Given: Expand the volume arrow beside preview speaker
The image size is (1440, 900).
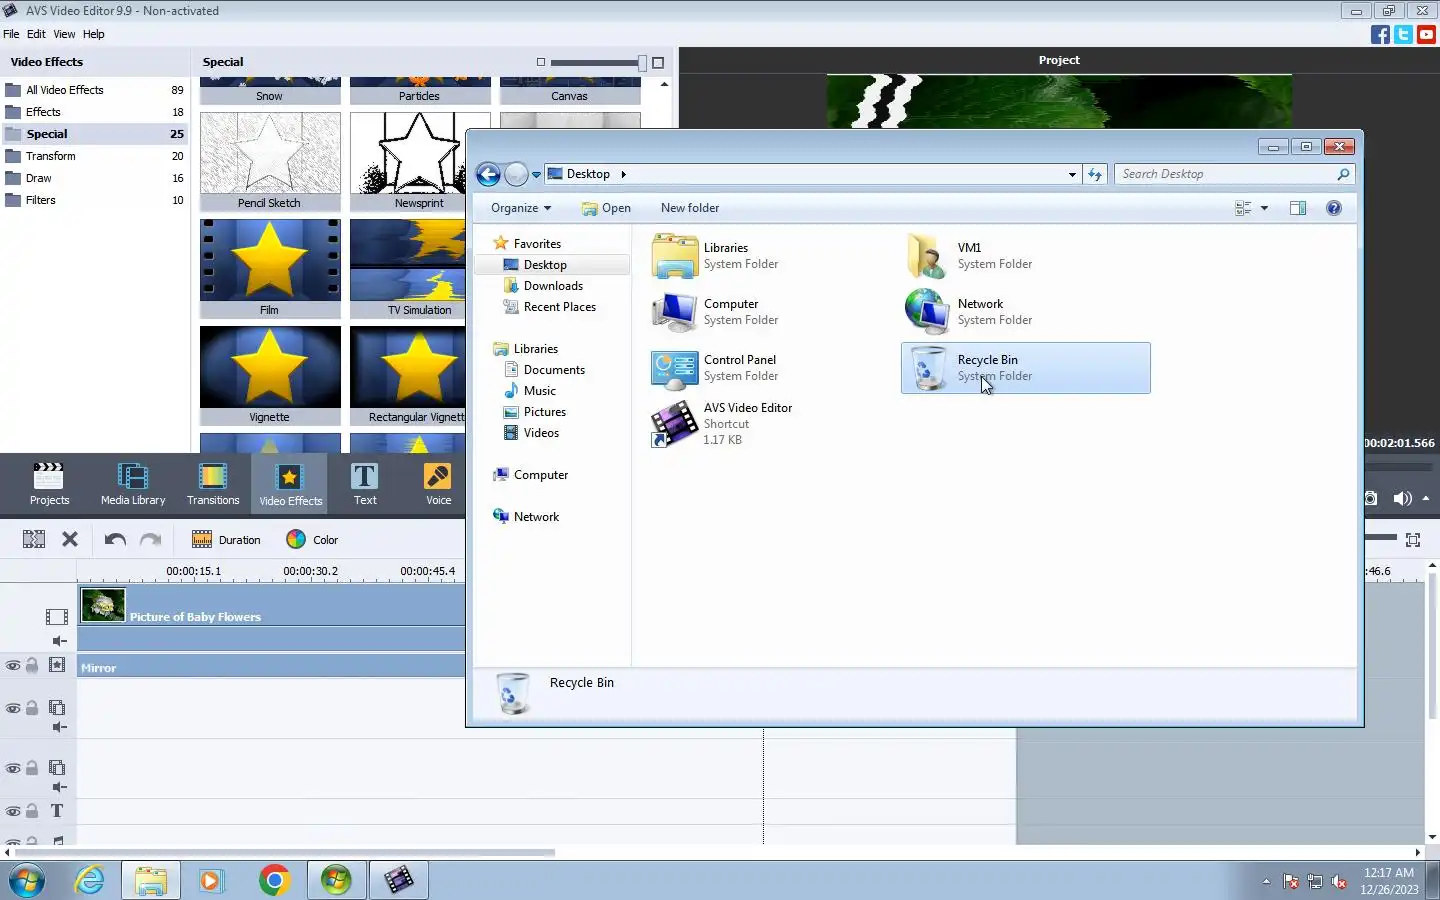Looking at the screenshot, I should pyautogui.click(x=1426, y=498).
